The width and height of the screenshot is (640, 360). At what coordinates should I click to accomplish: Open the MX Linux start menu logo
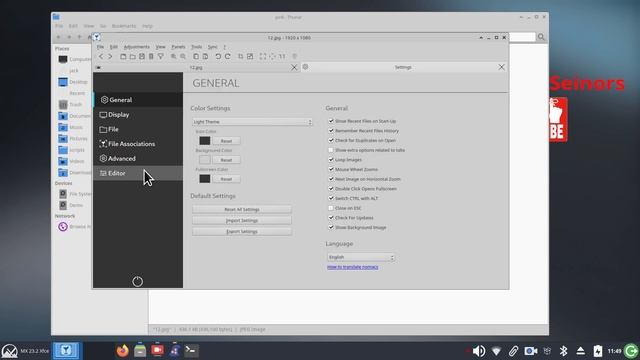(x=9, y=351)
